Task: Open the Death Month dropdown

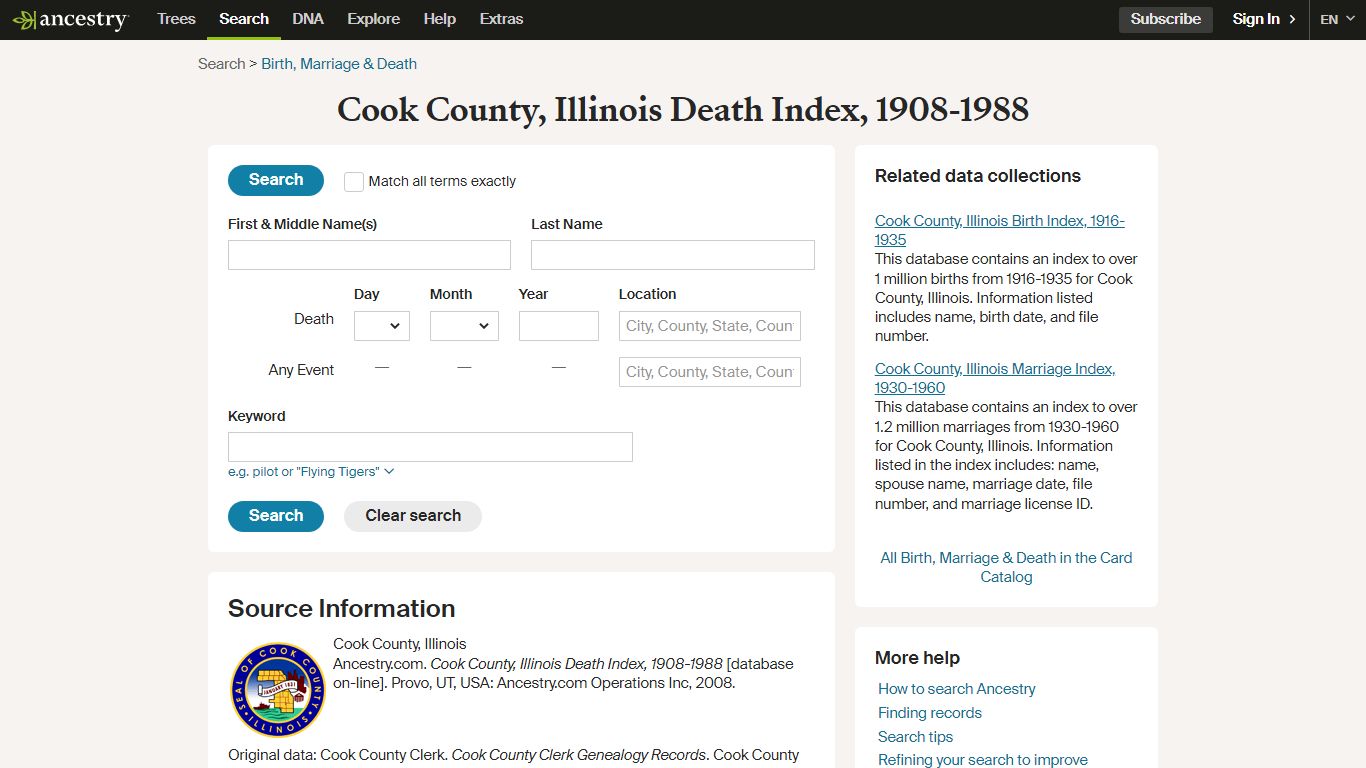Action: click(x=464, y=326)
